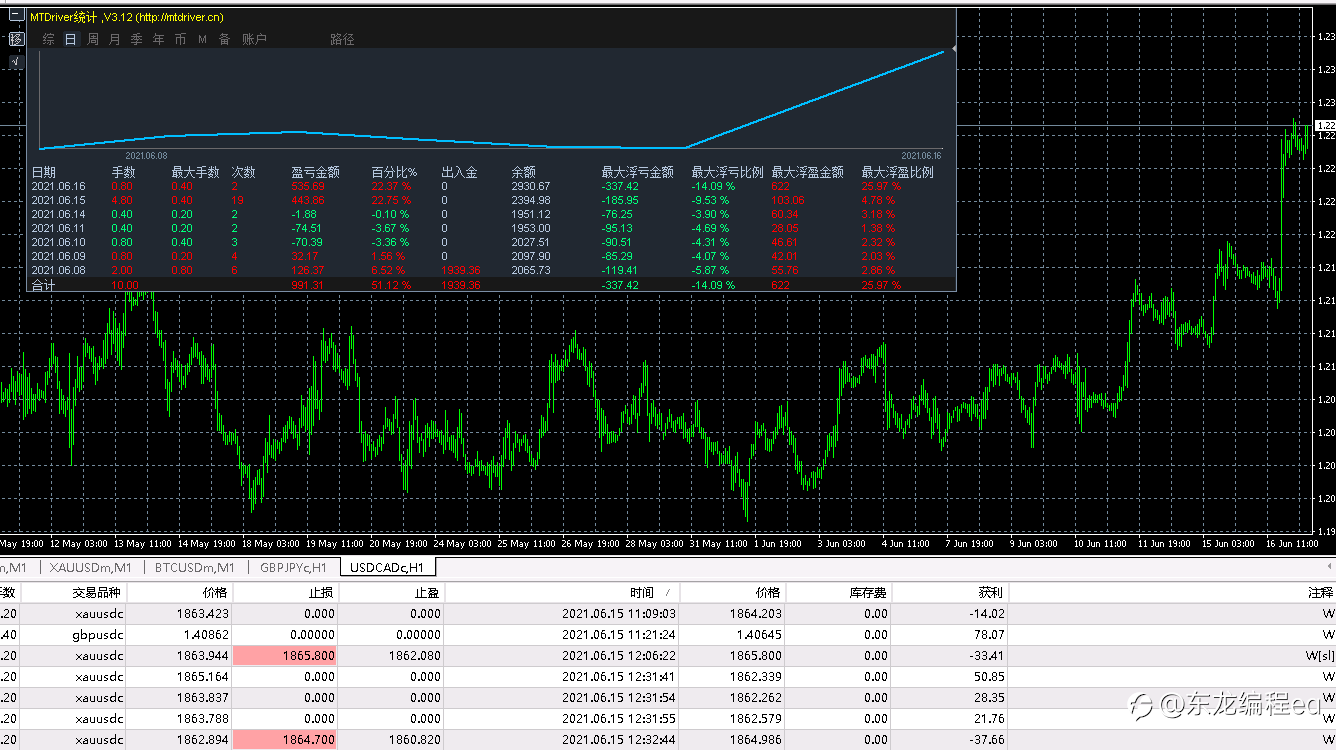This screenshot has height=750, width=1336.
Task: Click profit value 78.07
Action: click(x=987, y=634)
